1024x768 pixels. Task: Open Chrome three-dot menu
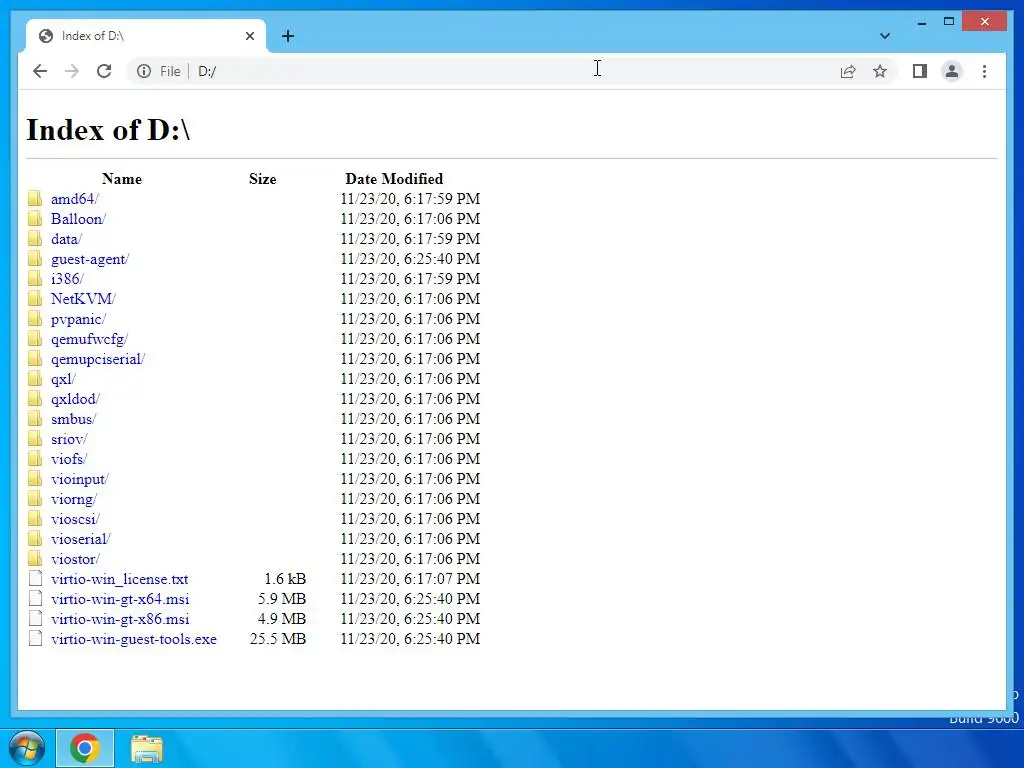(984, 71)
